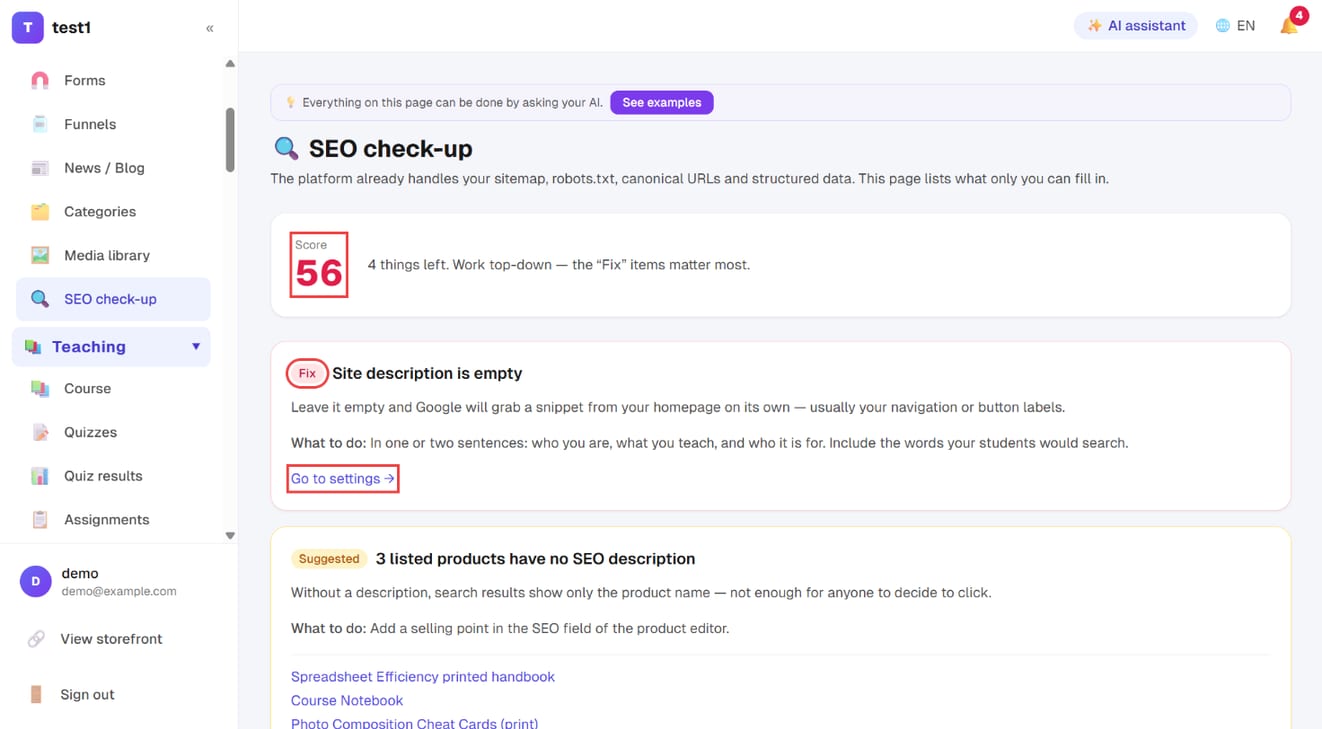
Task: Click the Media library picture icon
Action: (40, 255)
